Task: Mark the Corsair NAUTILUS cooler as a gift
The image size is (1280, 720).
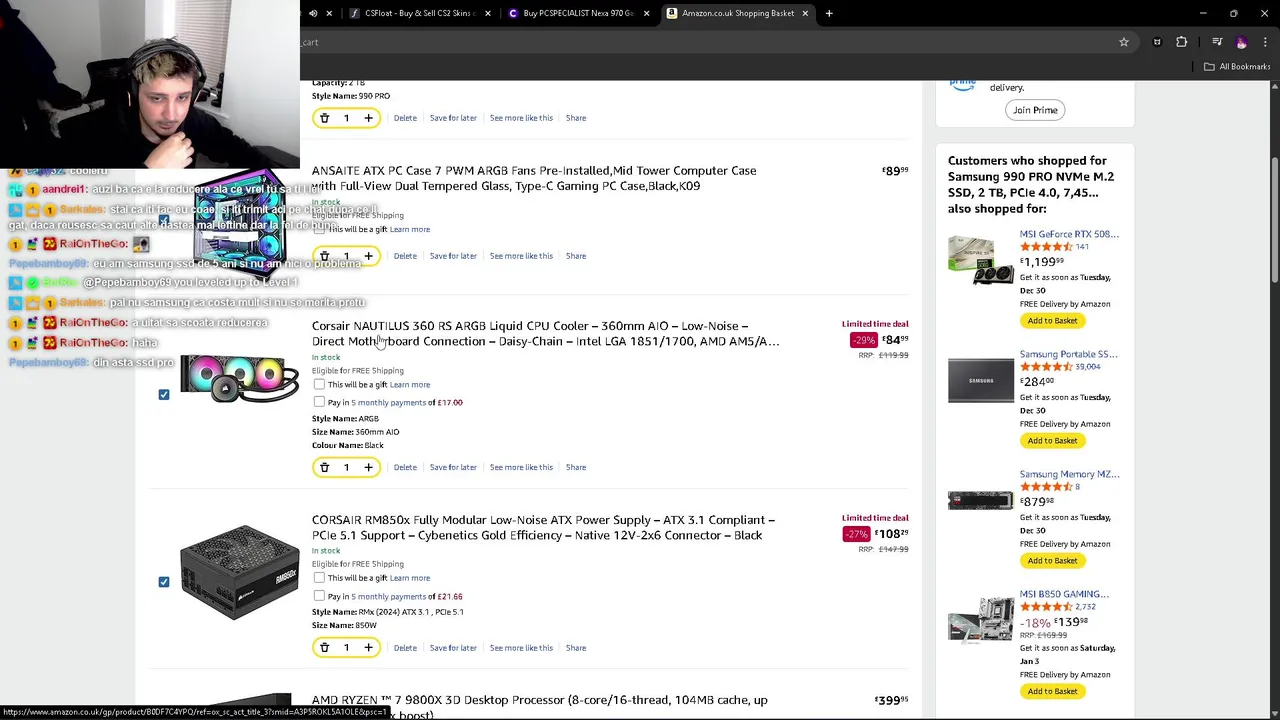Action: click(x=319, y=384)
